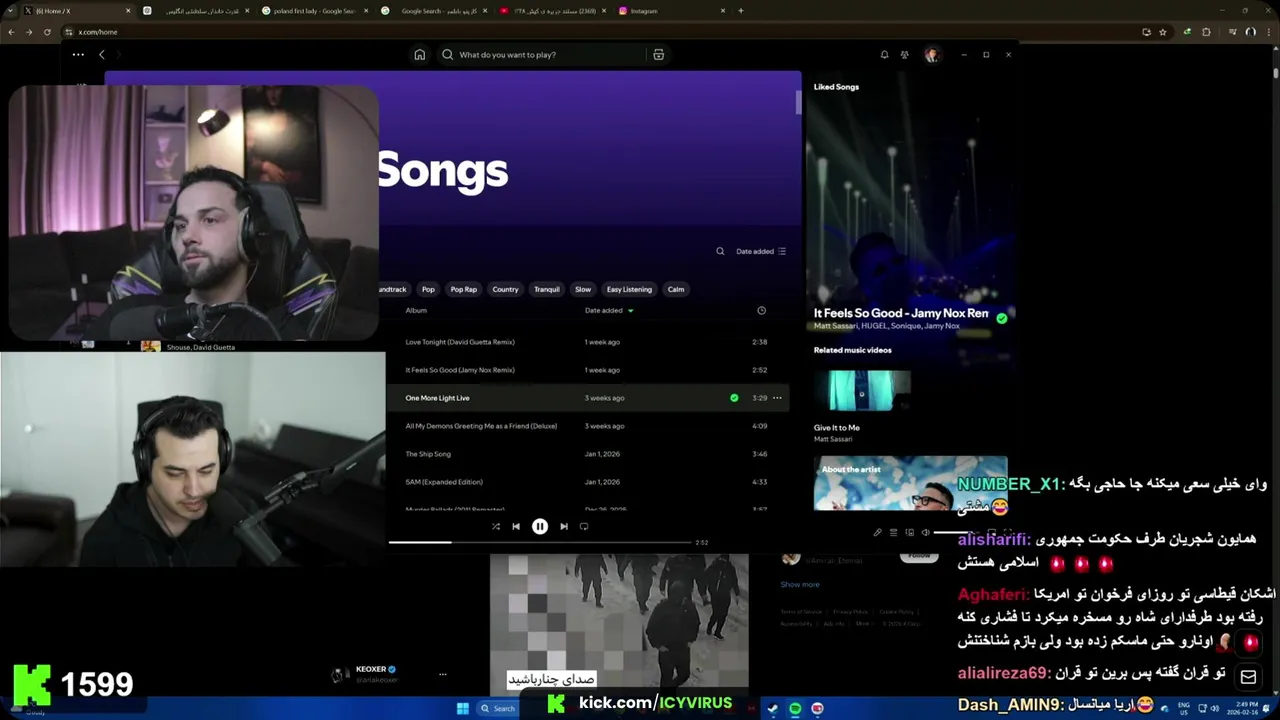Open Spotify's three-dot app menu

point(78,54)
